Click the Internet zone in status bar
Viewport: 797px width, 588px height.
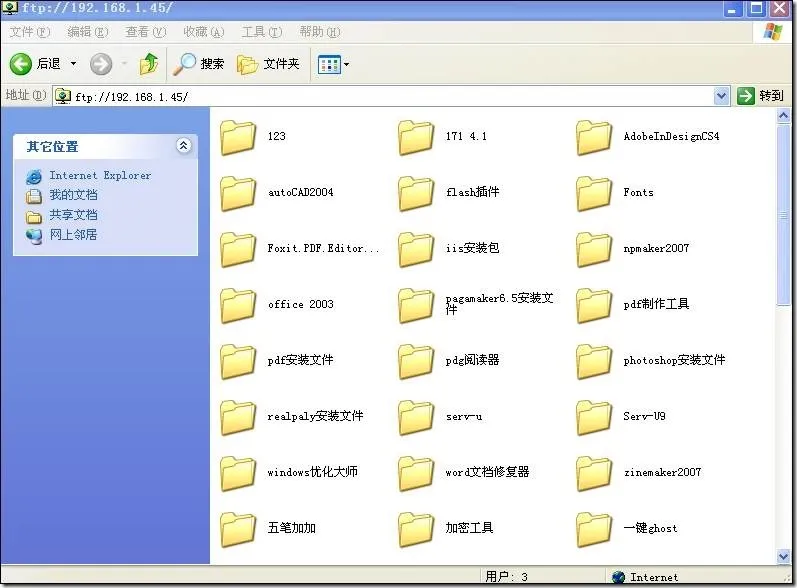click(646, 577)
